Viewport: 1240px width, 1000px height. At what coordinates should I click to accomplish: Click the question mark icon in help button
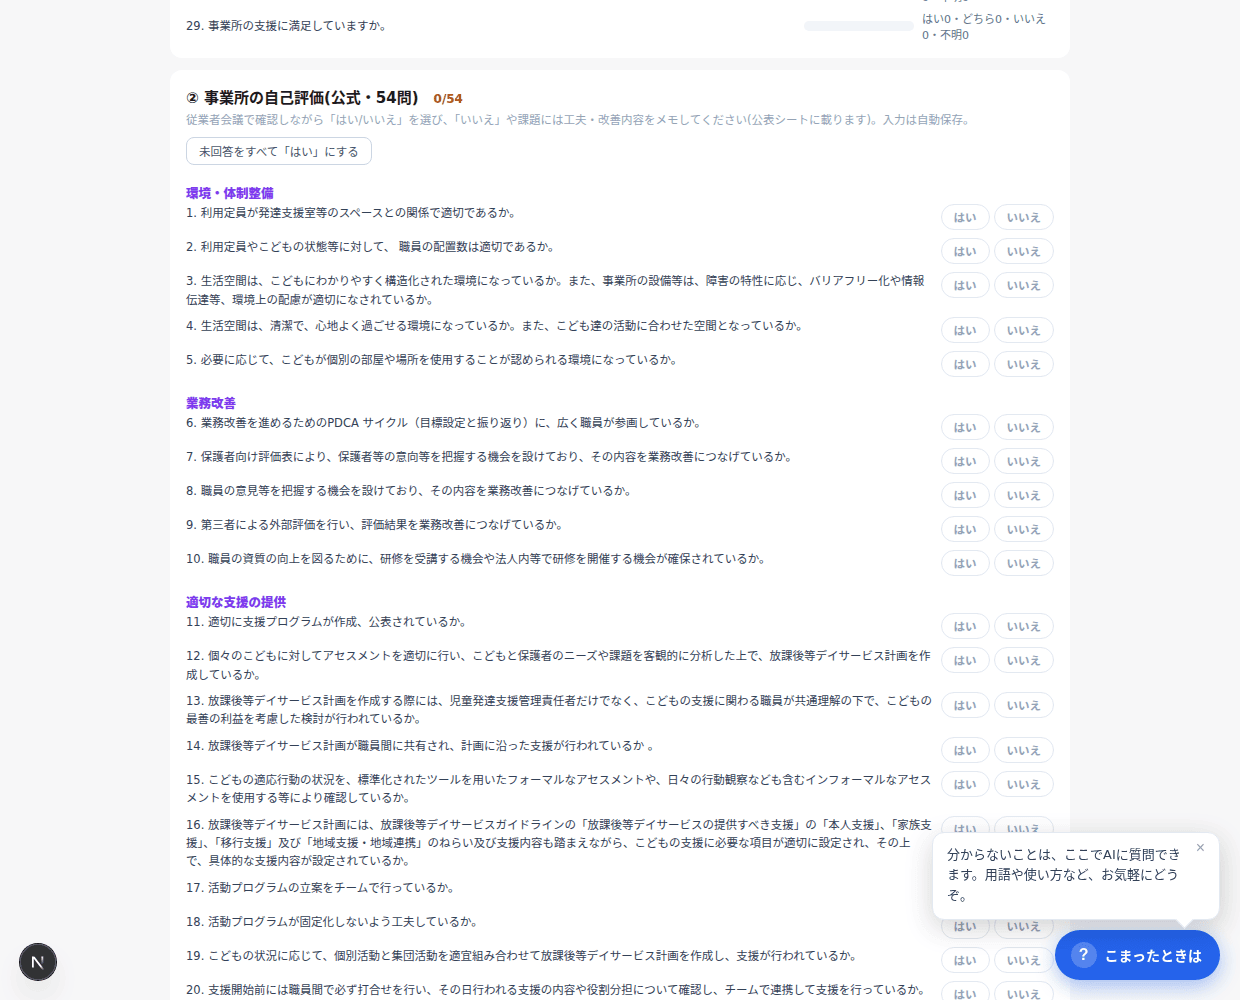tap(1083, 955)
